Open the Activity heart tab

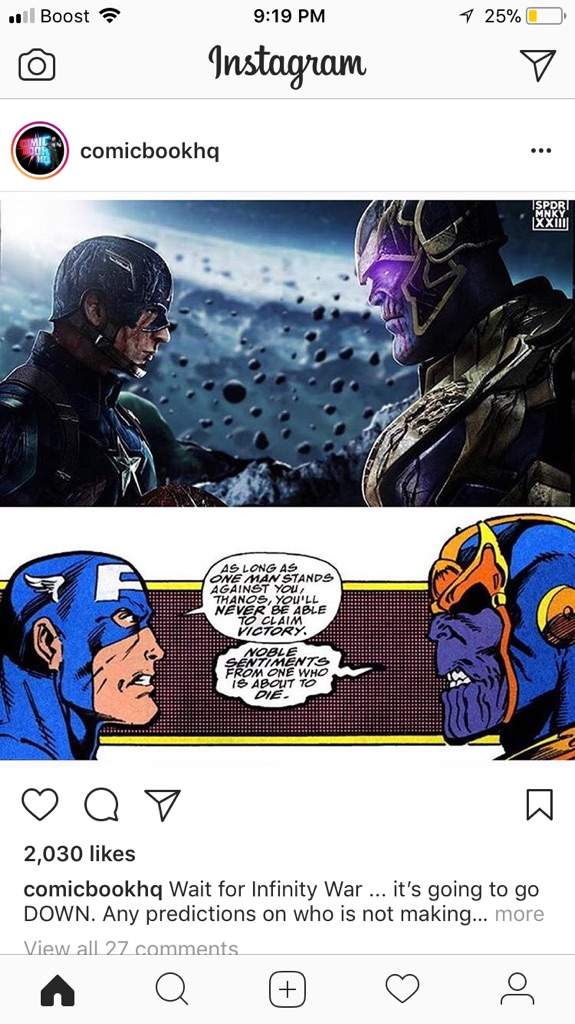[402, 989]
